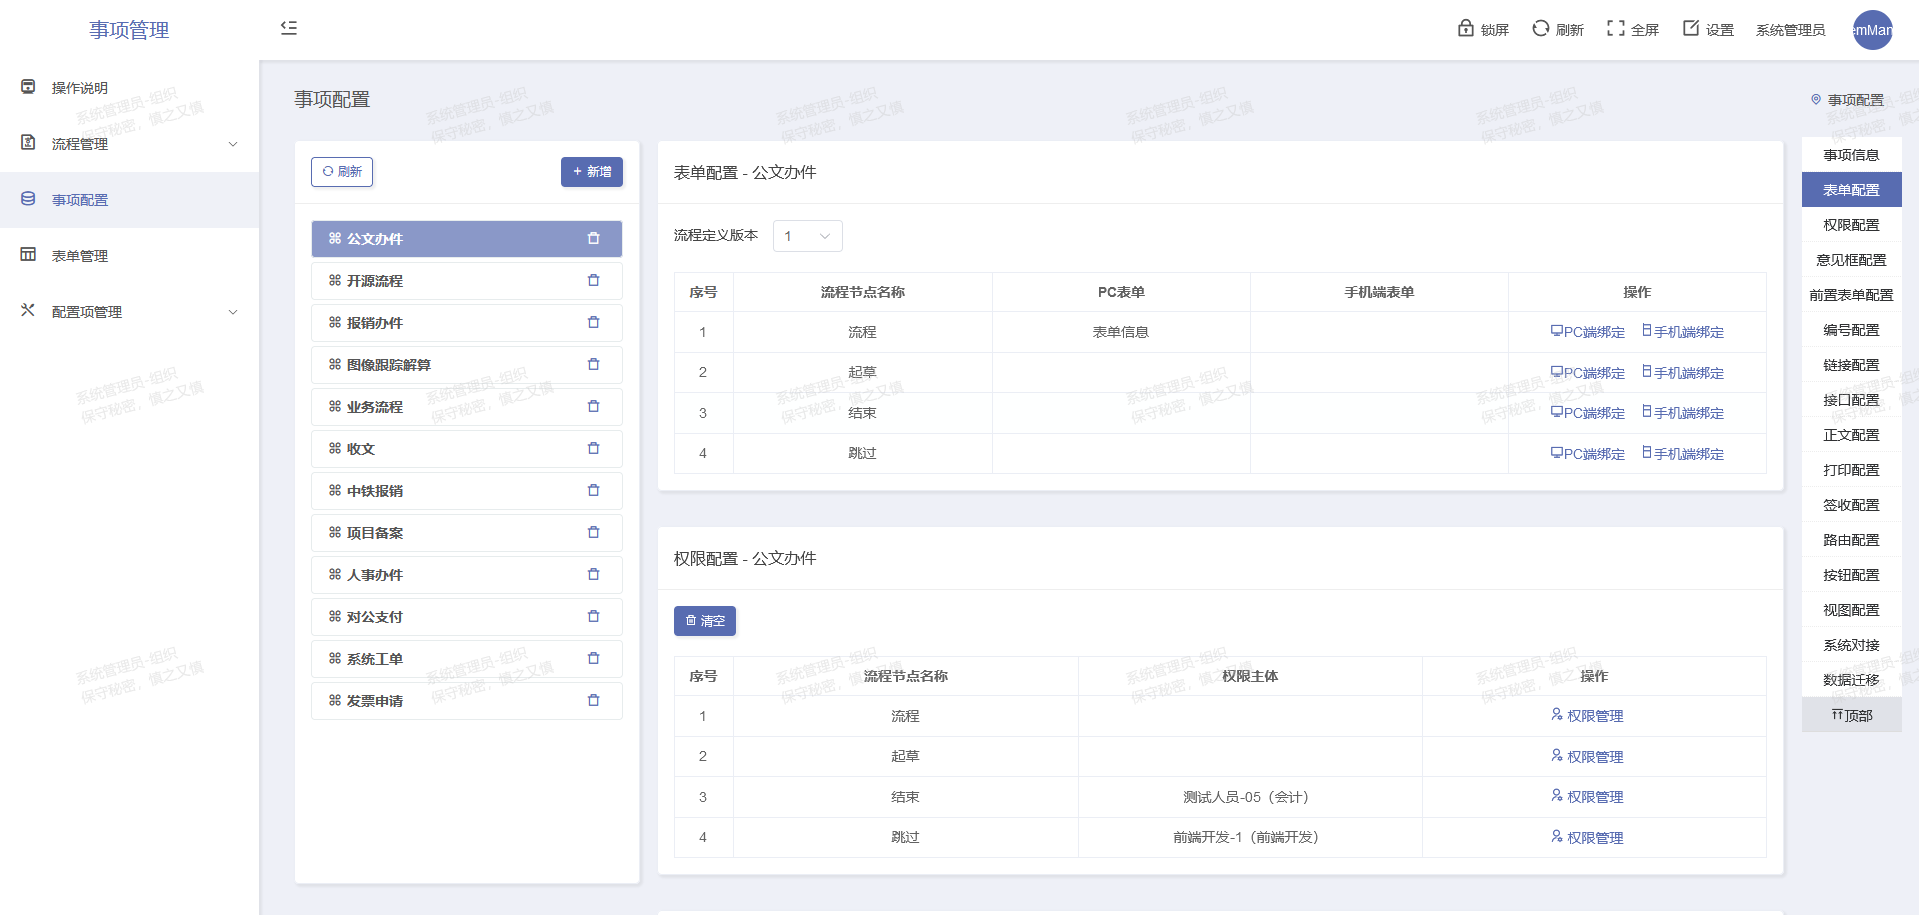Collapse the sidebar with the fold icon
The width and height of the screenshot is (1919, 915).
[x=289, y=28]
